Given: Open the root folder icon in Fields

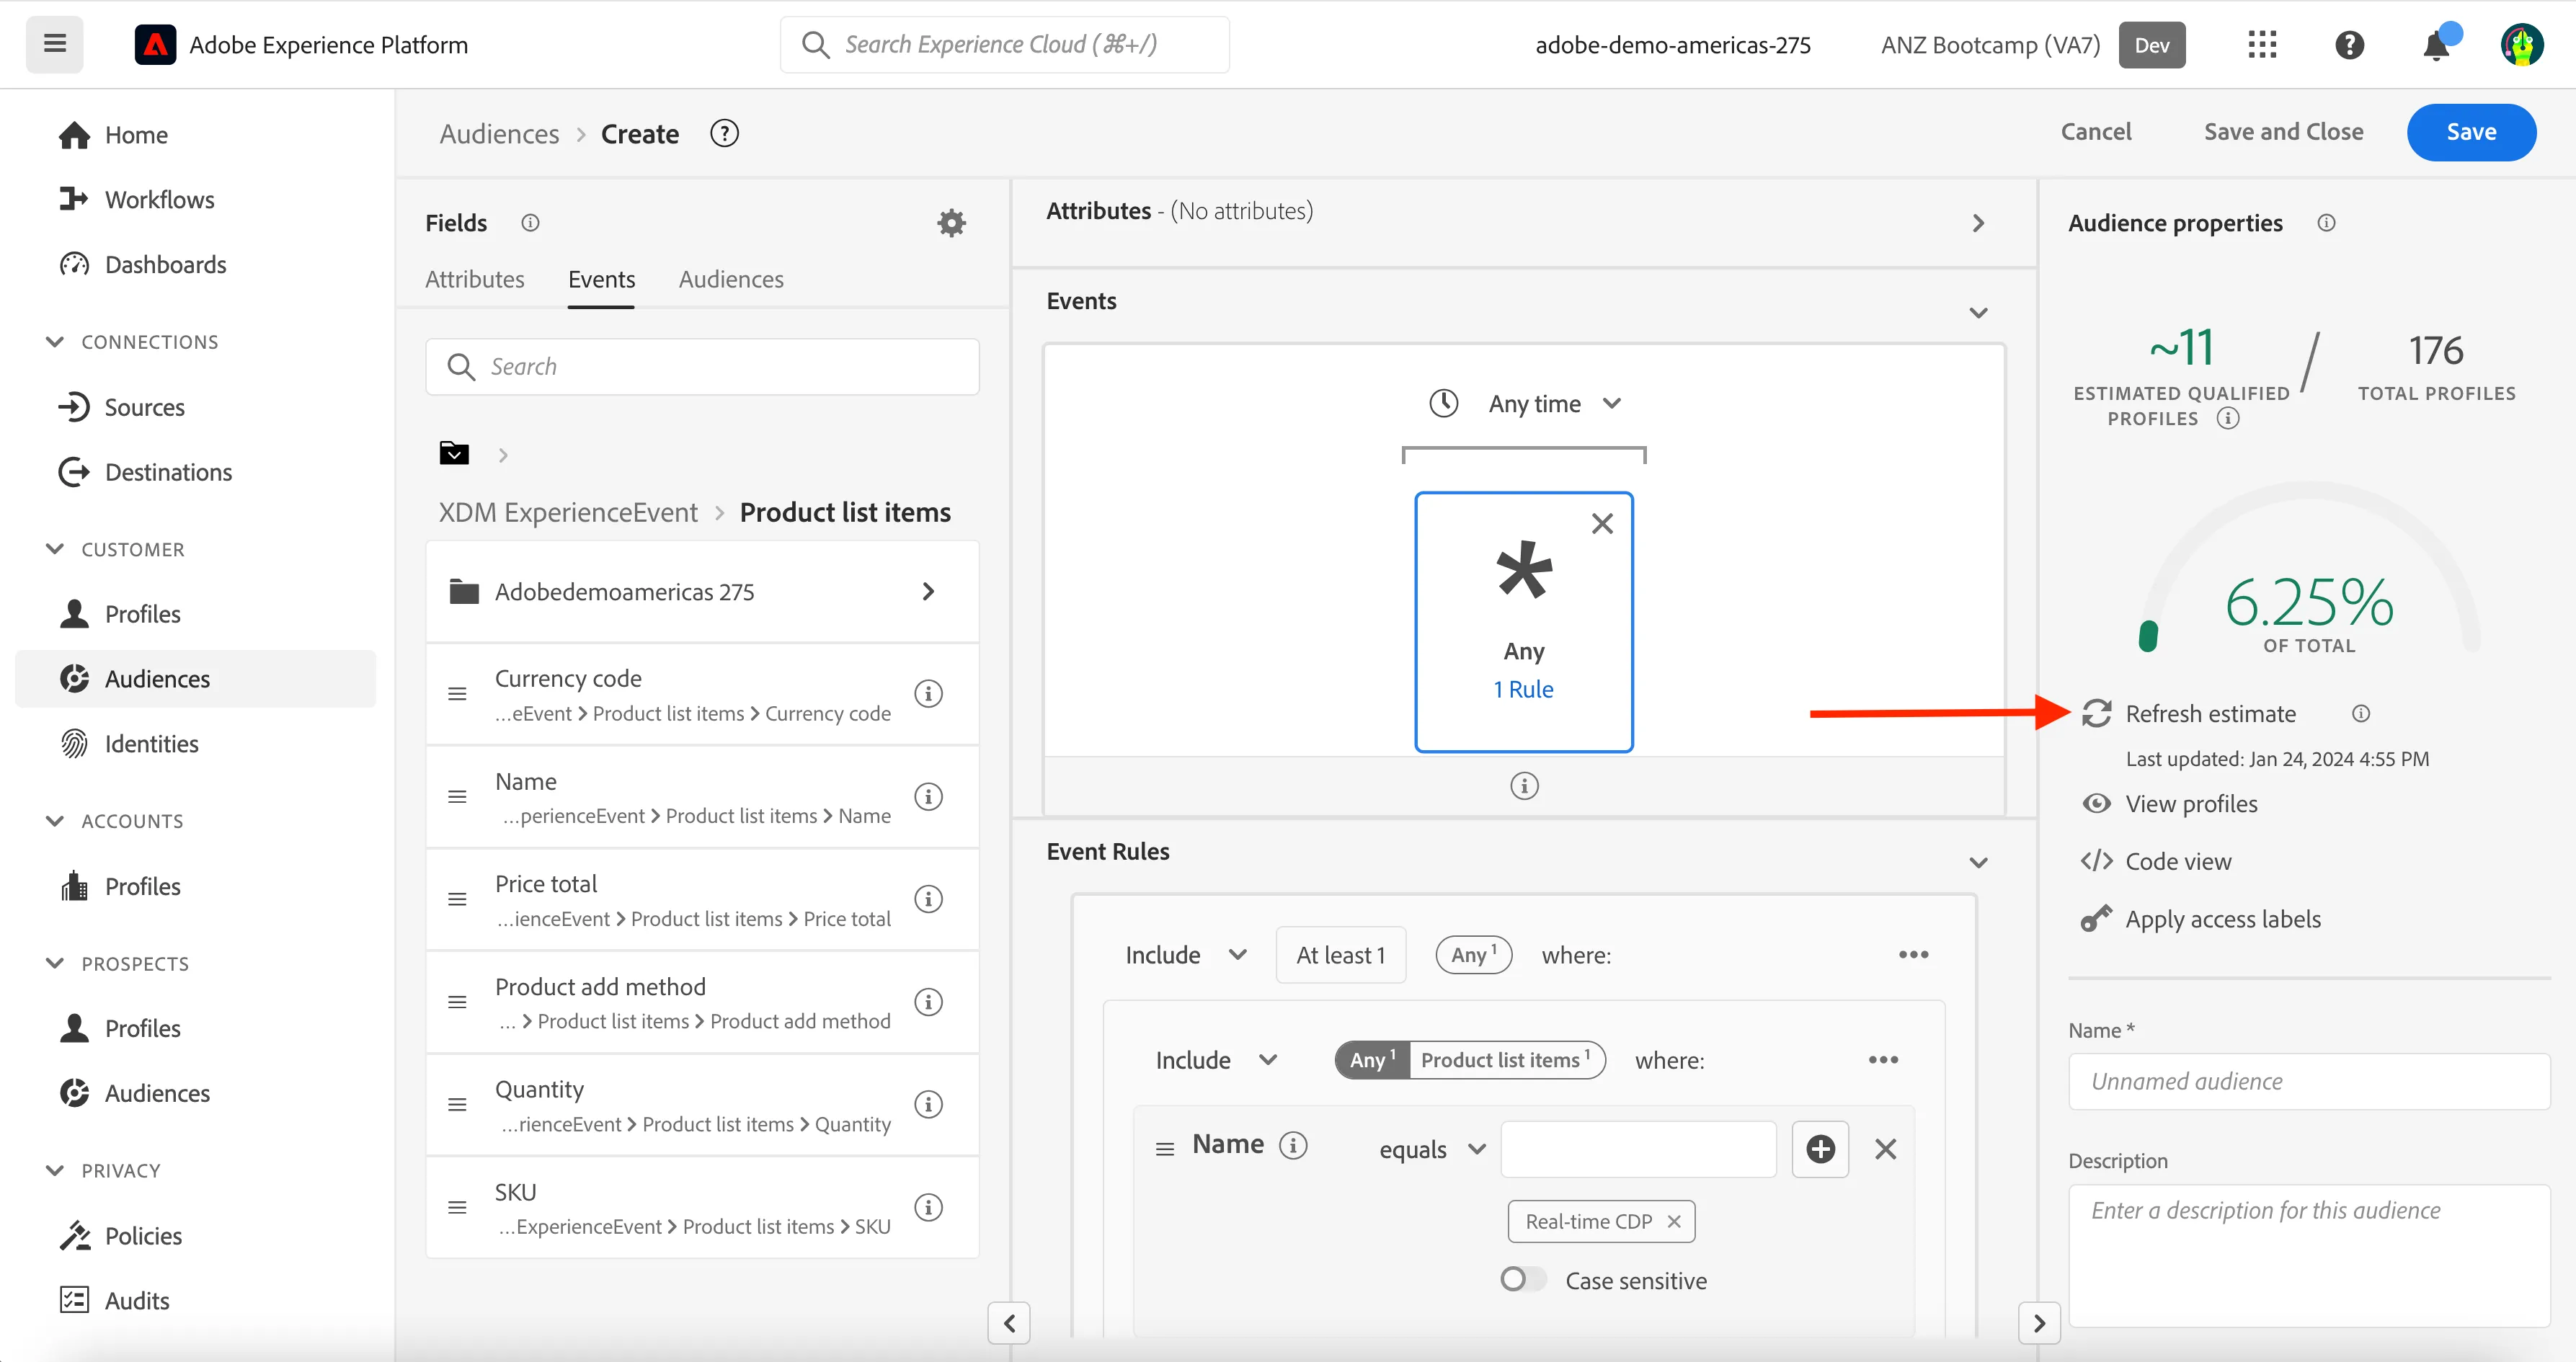Looking at the screenshot, I should point(454,454).
